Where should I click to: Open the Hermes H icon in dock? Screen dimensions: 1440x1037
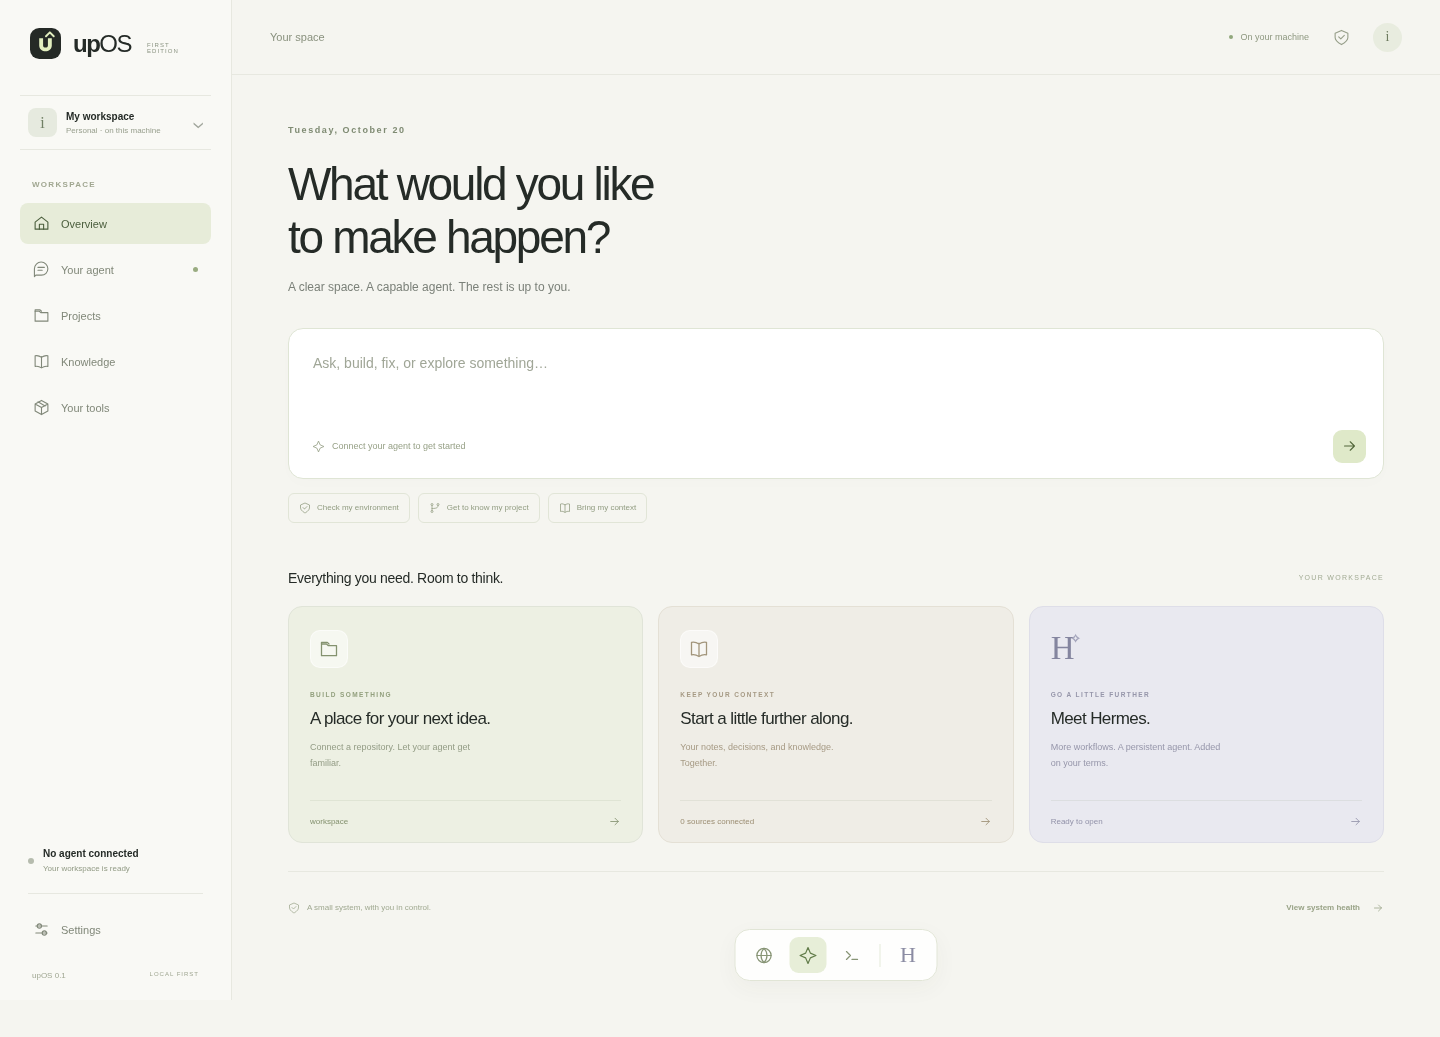908,955
